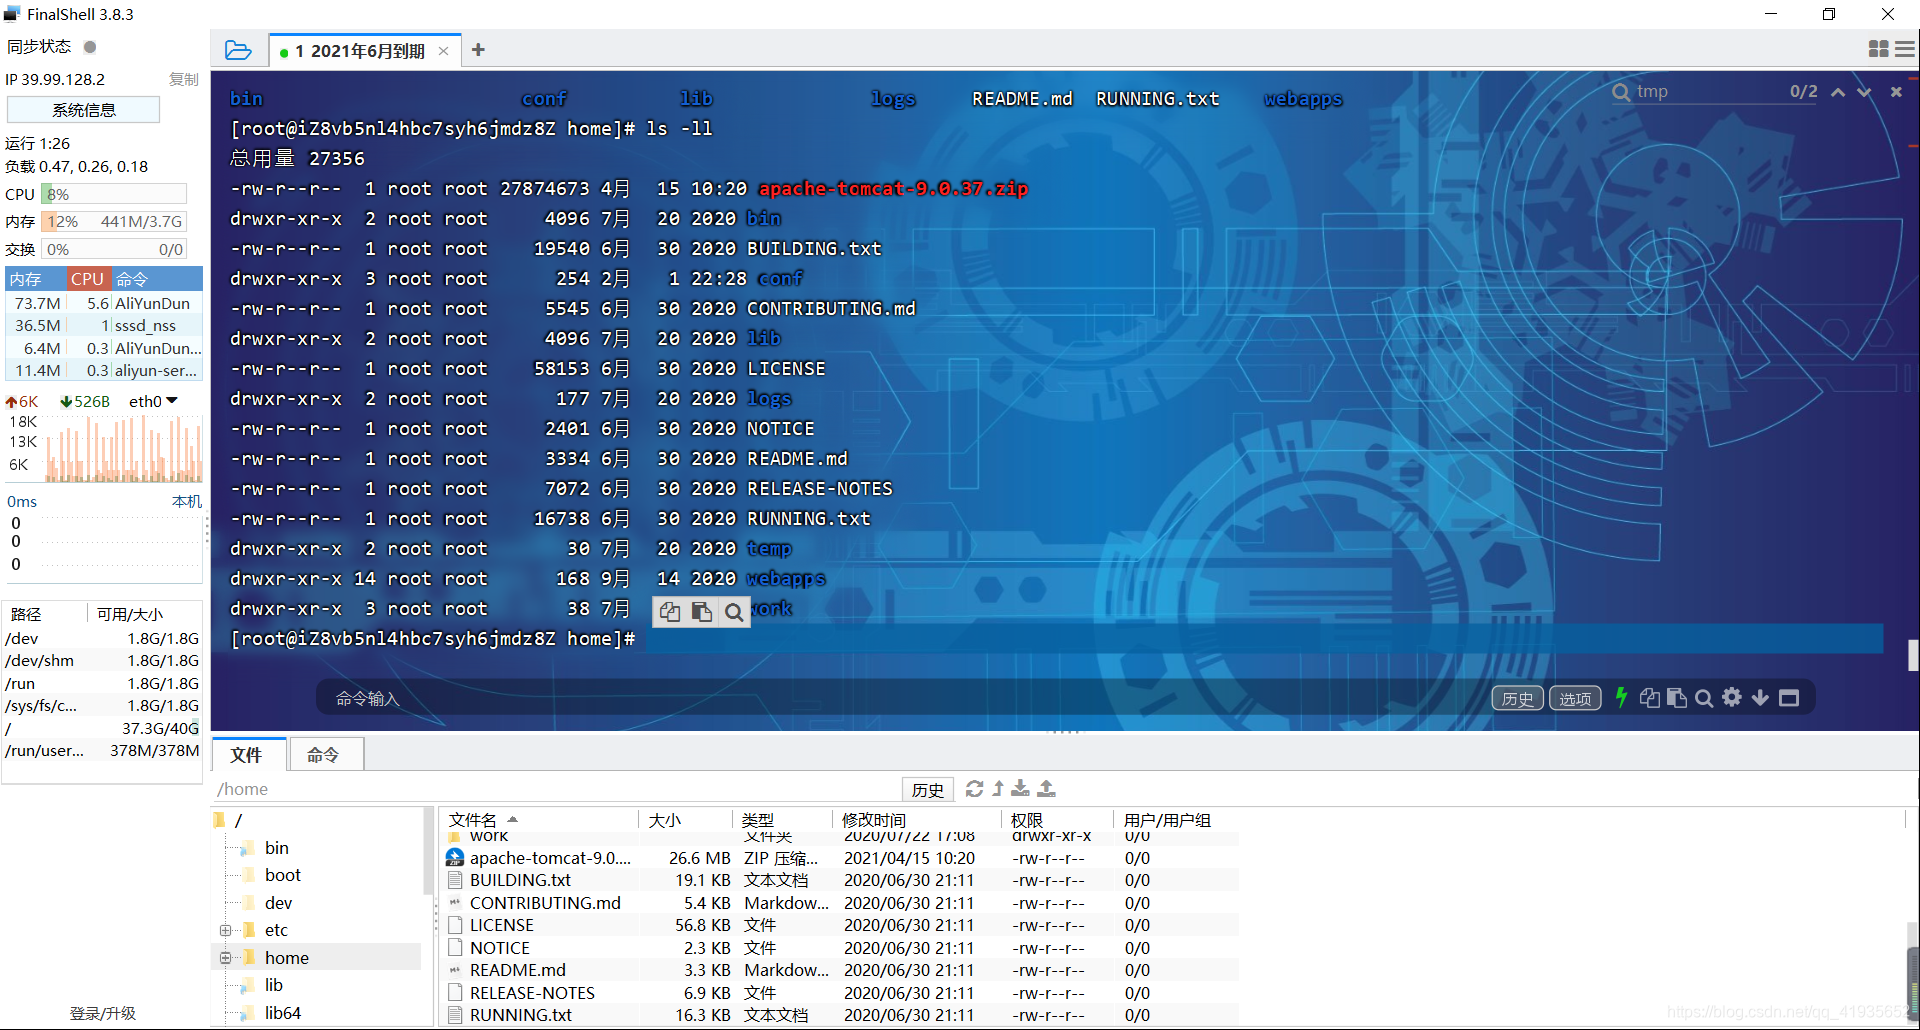Select the lib folder in tree

[x=273, y=985]
